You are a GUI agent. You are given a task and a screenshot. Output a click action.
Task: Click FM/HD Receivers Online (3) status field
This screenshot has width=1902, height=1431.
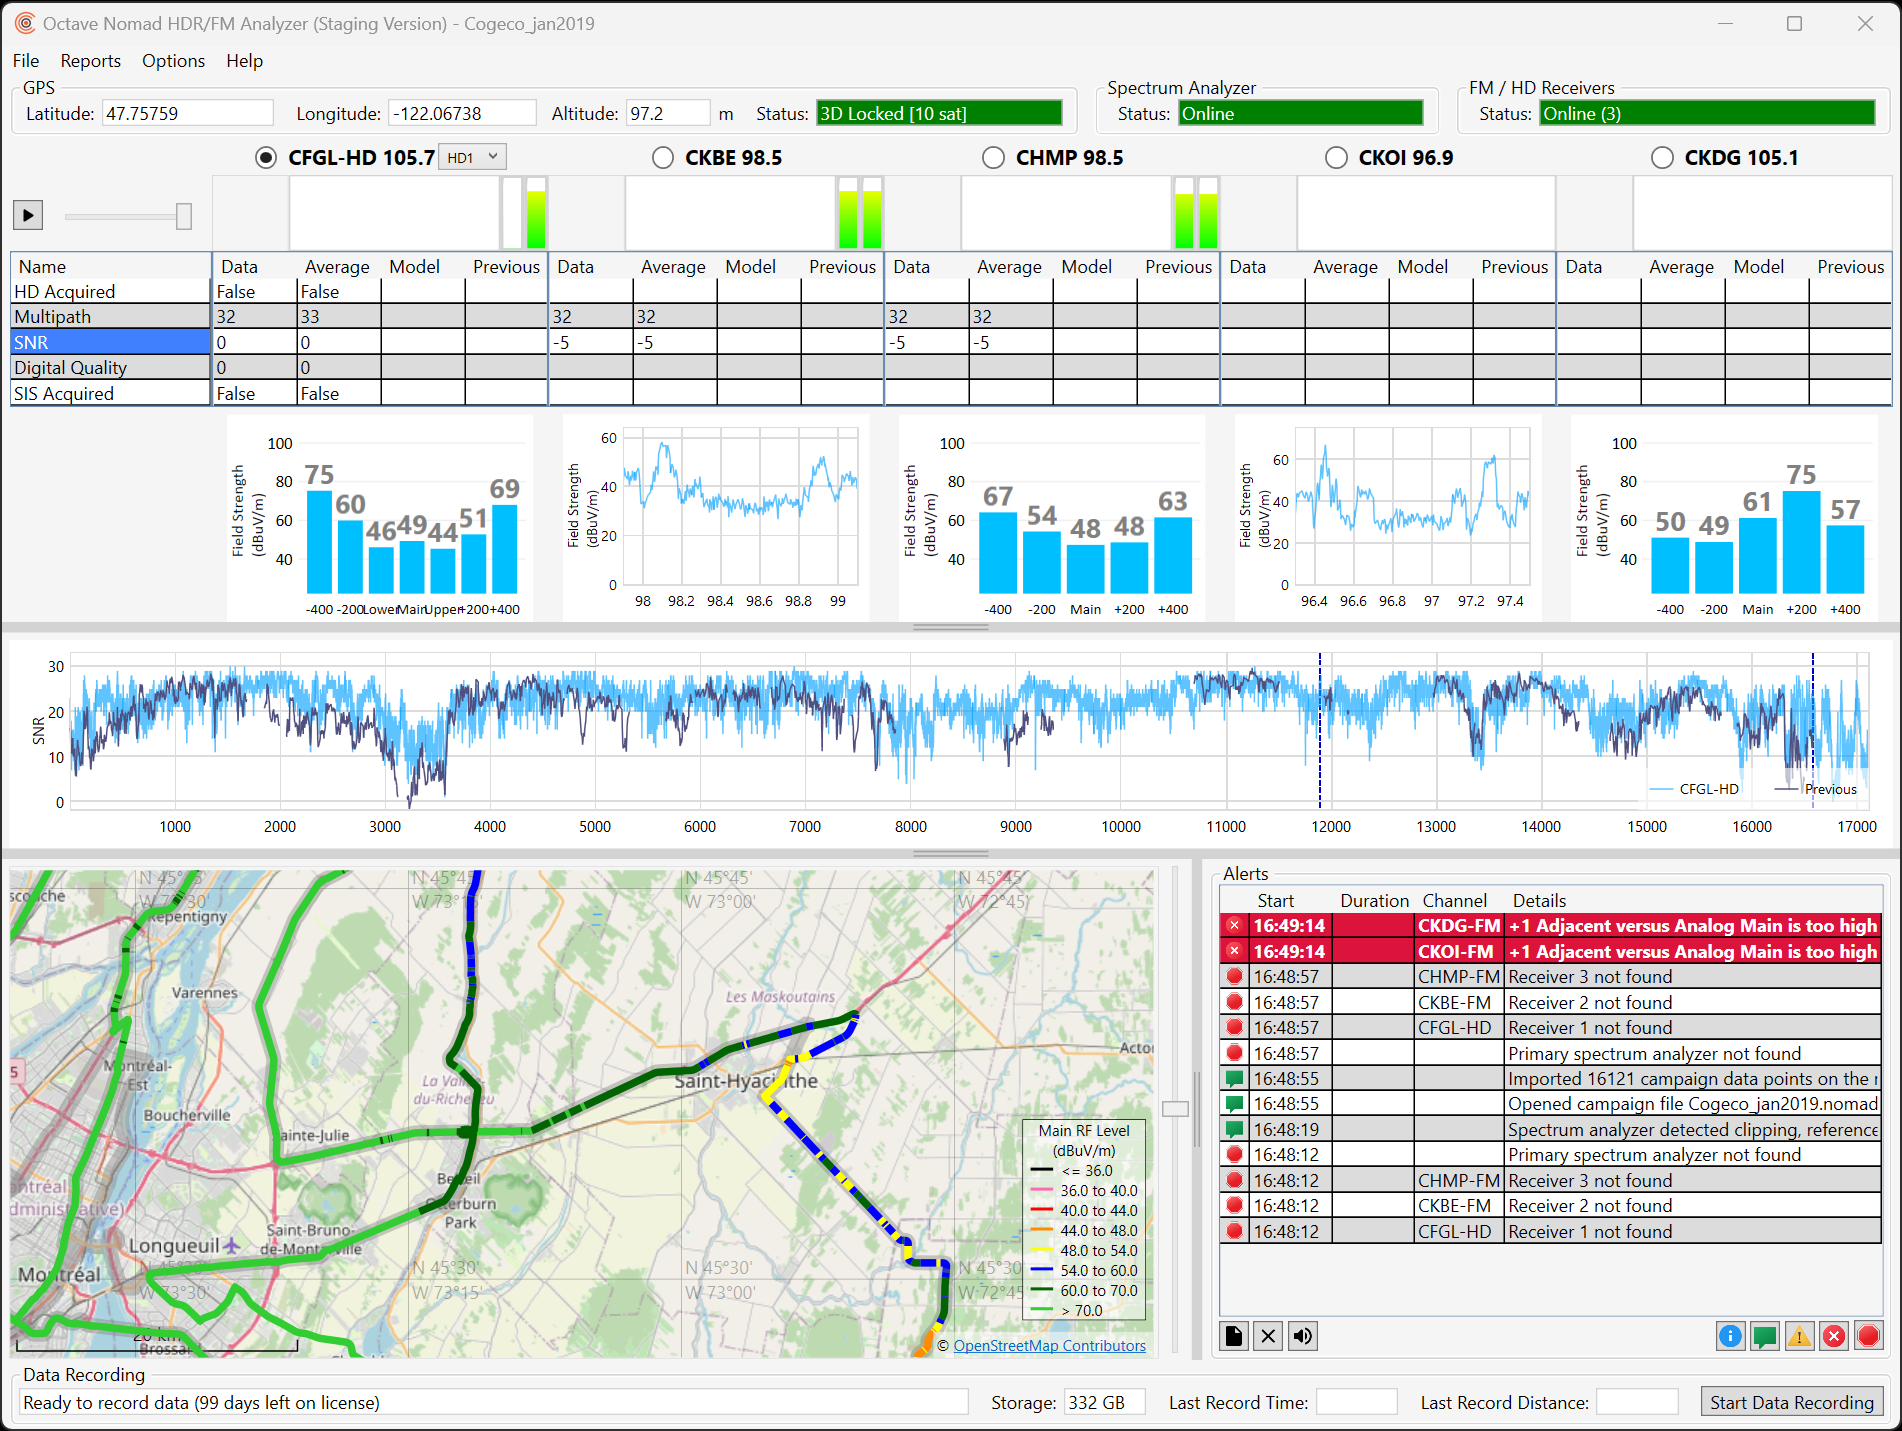point(1707,113)
